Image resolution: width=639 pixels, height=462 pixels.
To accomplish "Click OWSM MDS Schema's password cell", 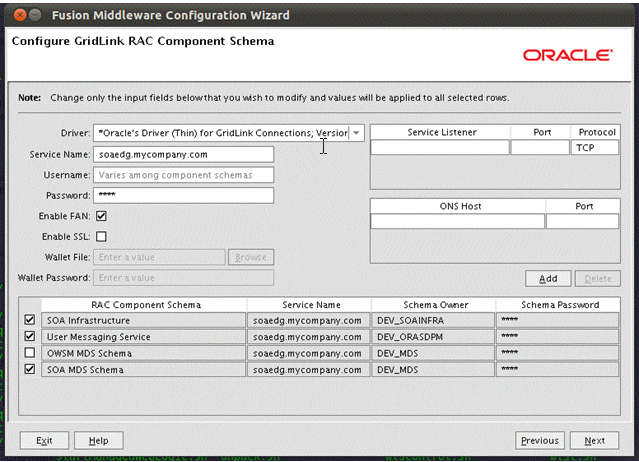I will [x=557, y=353].
